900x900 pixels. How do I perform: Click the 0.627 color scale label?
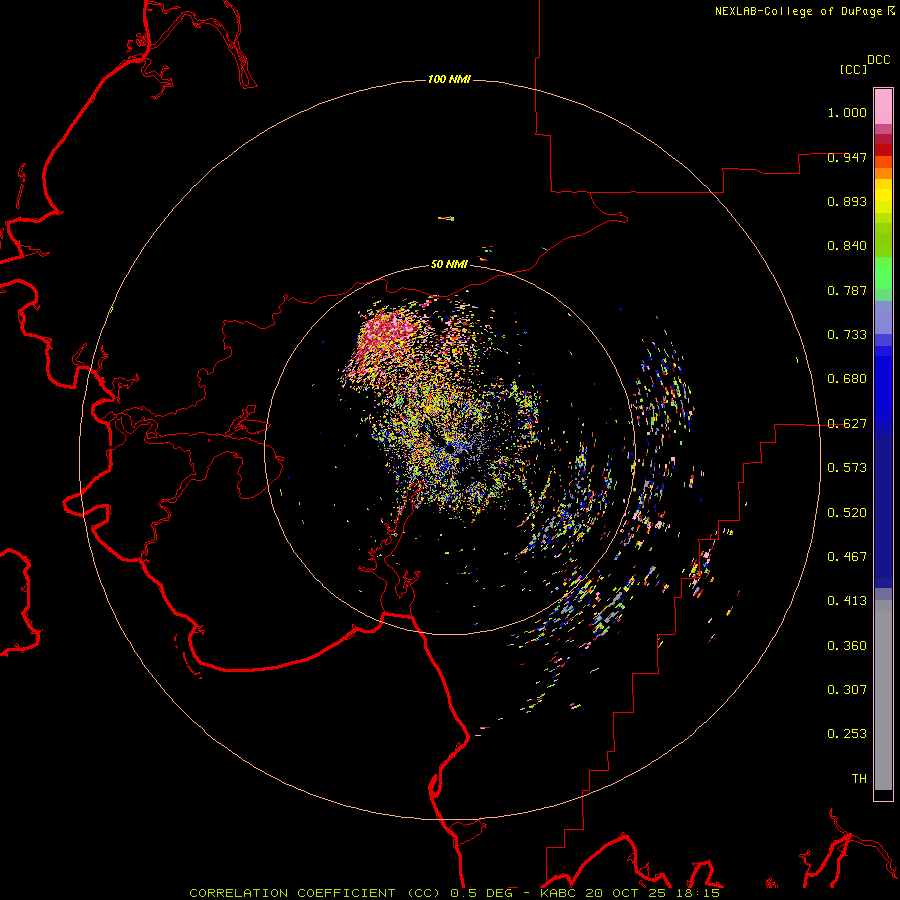pyautogui.click(x=847, y=424)
